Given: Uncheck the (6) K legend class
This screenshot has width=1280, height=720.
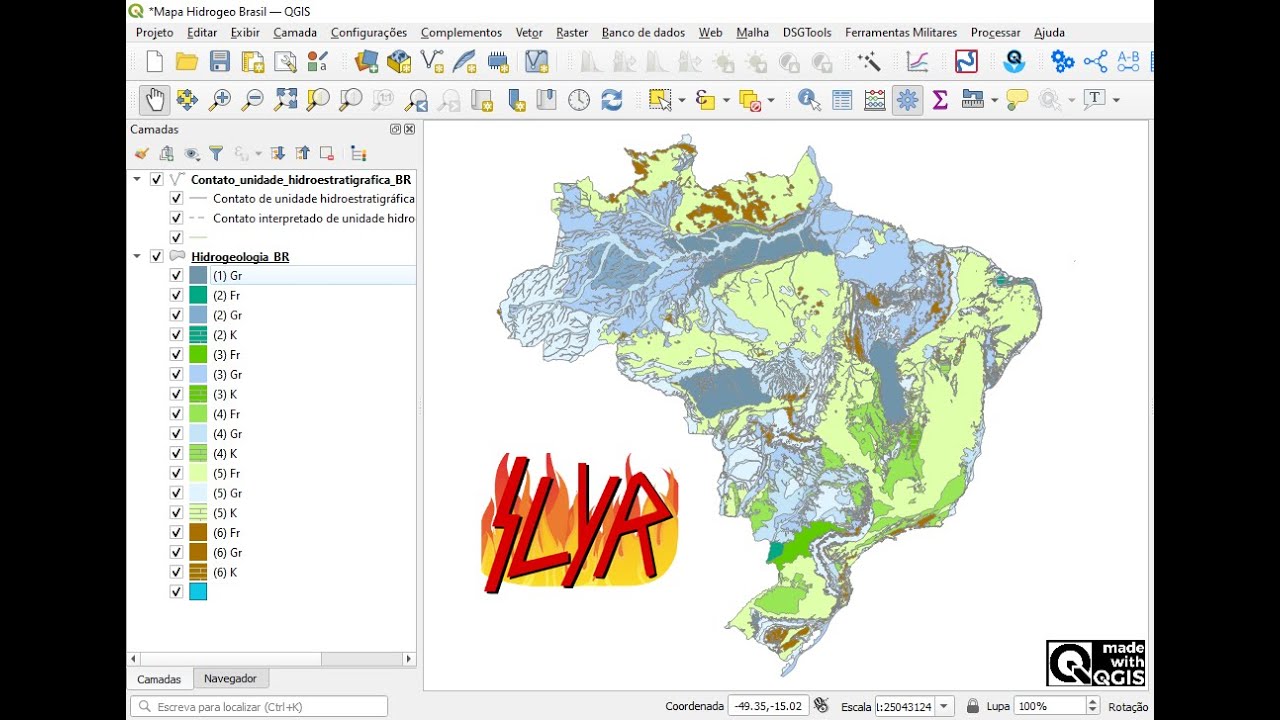Looking at the screenshot, I should [176, 572].
